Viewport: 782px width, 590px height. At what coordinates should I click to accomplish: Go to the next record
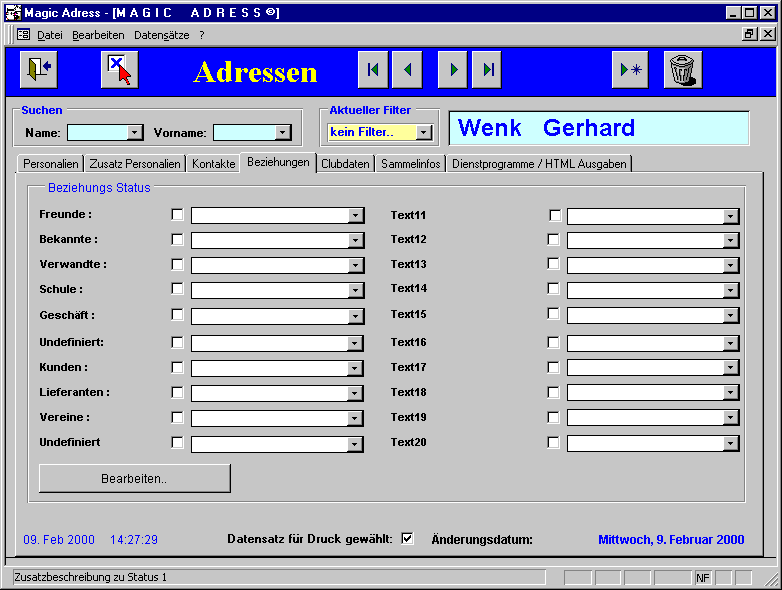[x=453, y=70]
